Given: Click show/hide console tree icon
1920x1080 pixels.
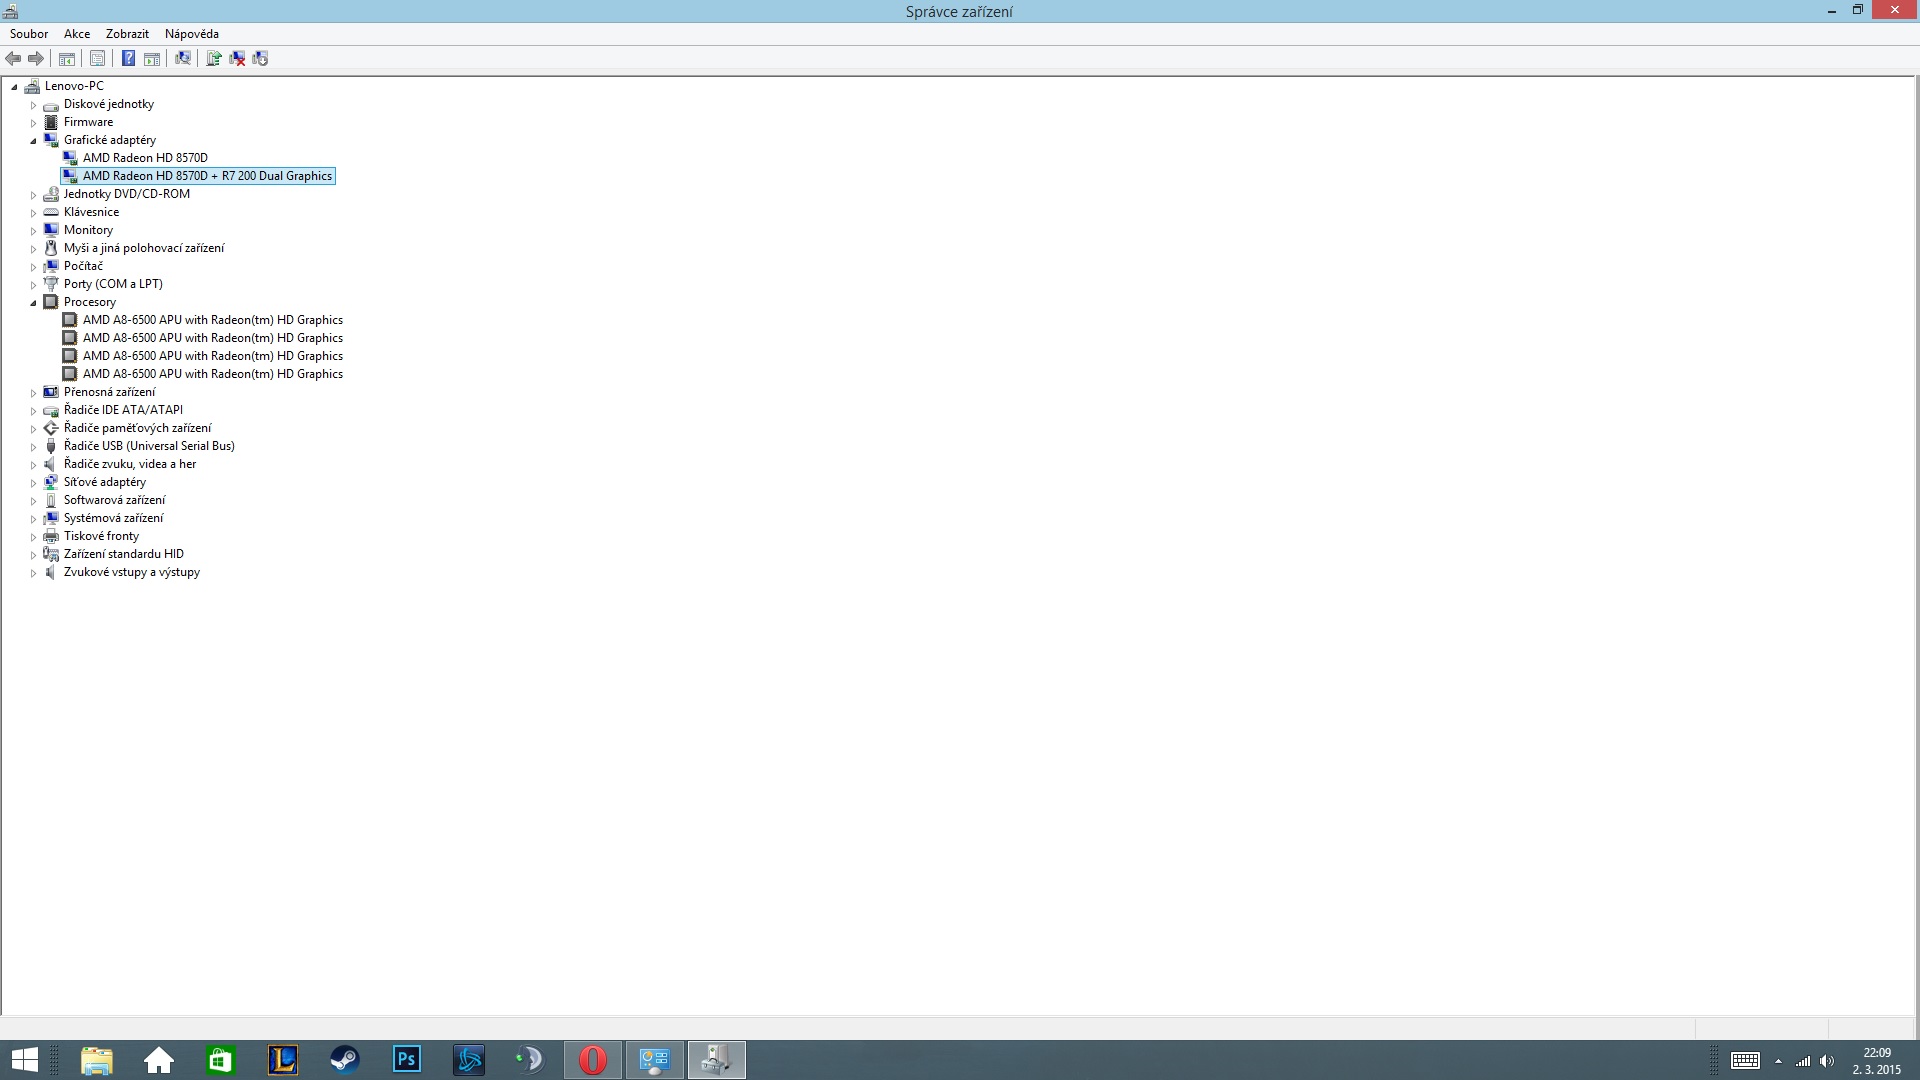Looking at the screenshot, I should pos(67,58).
